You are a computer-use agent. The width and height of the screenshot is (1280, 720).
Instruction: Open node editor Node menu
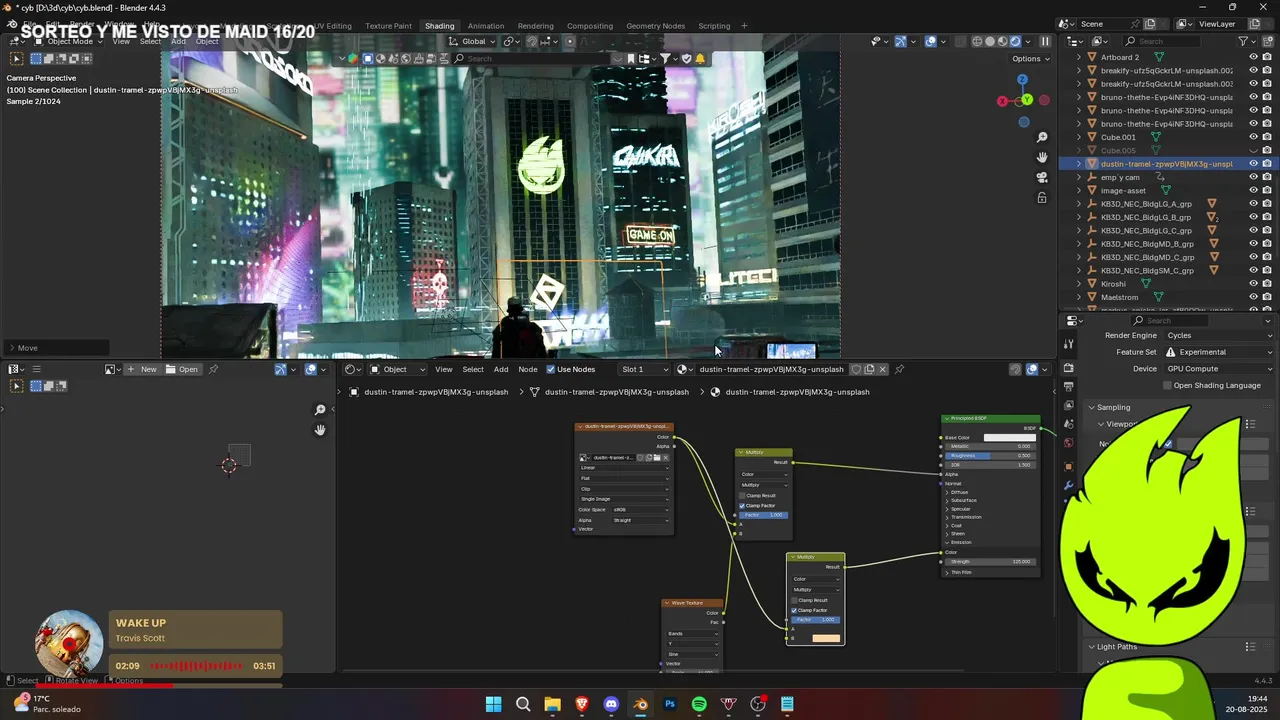click(528, 369)
